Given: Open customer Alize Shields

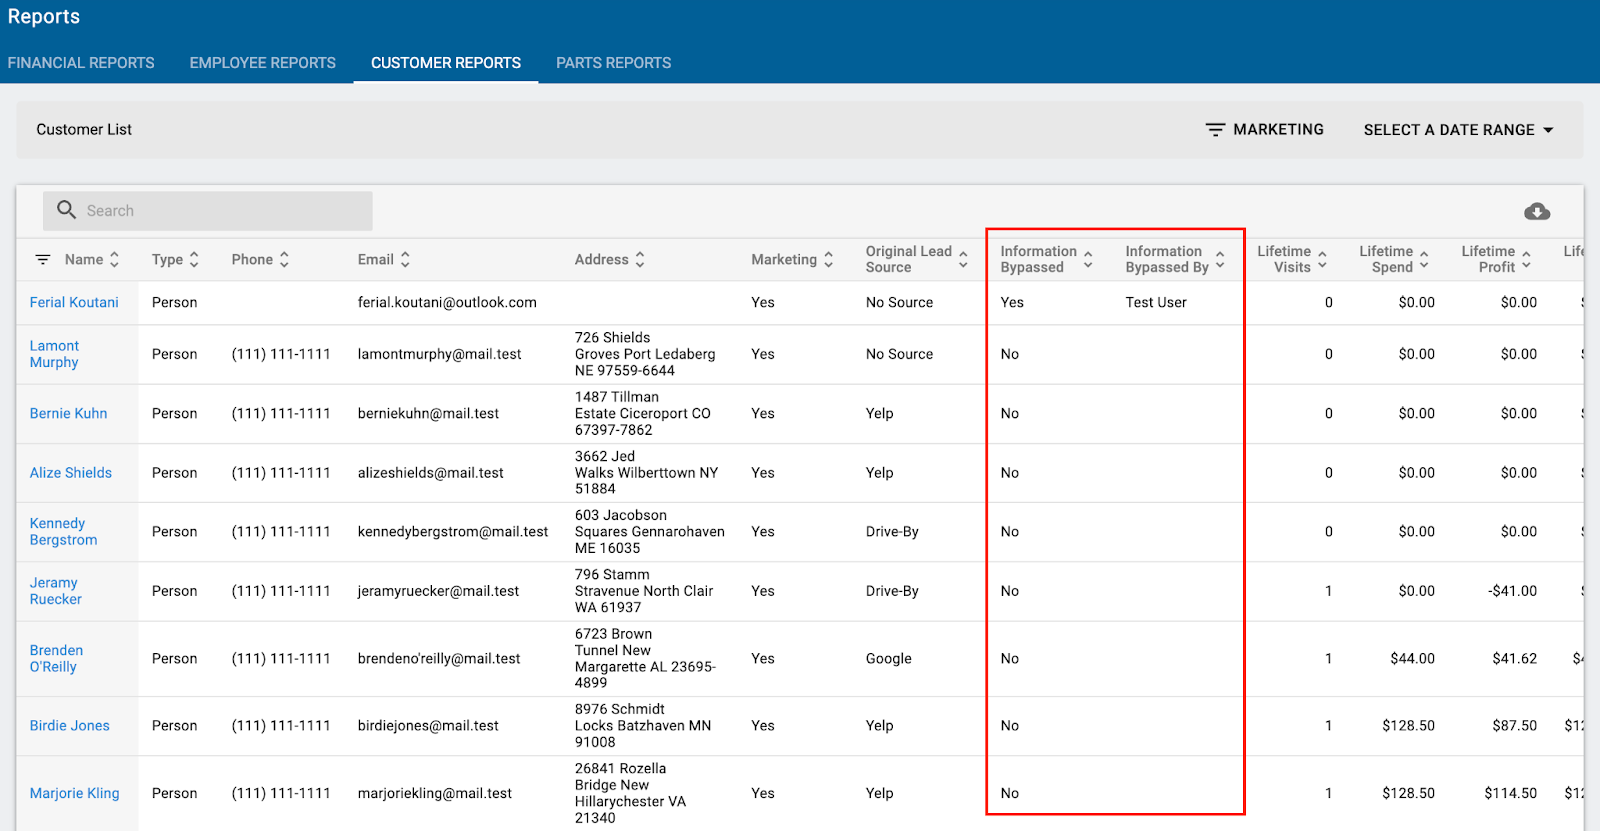Looking at the screenshot, I should [71, 472].
